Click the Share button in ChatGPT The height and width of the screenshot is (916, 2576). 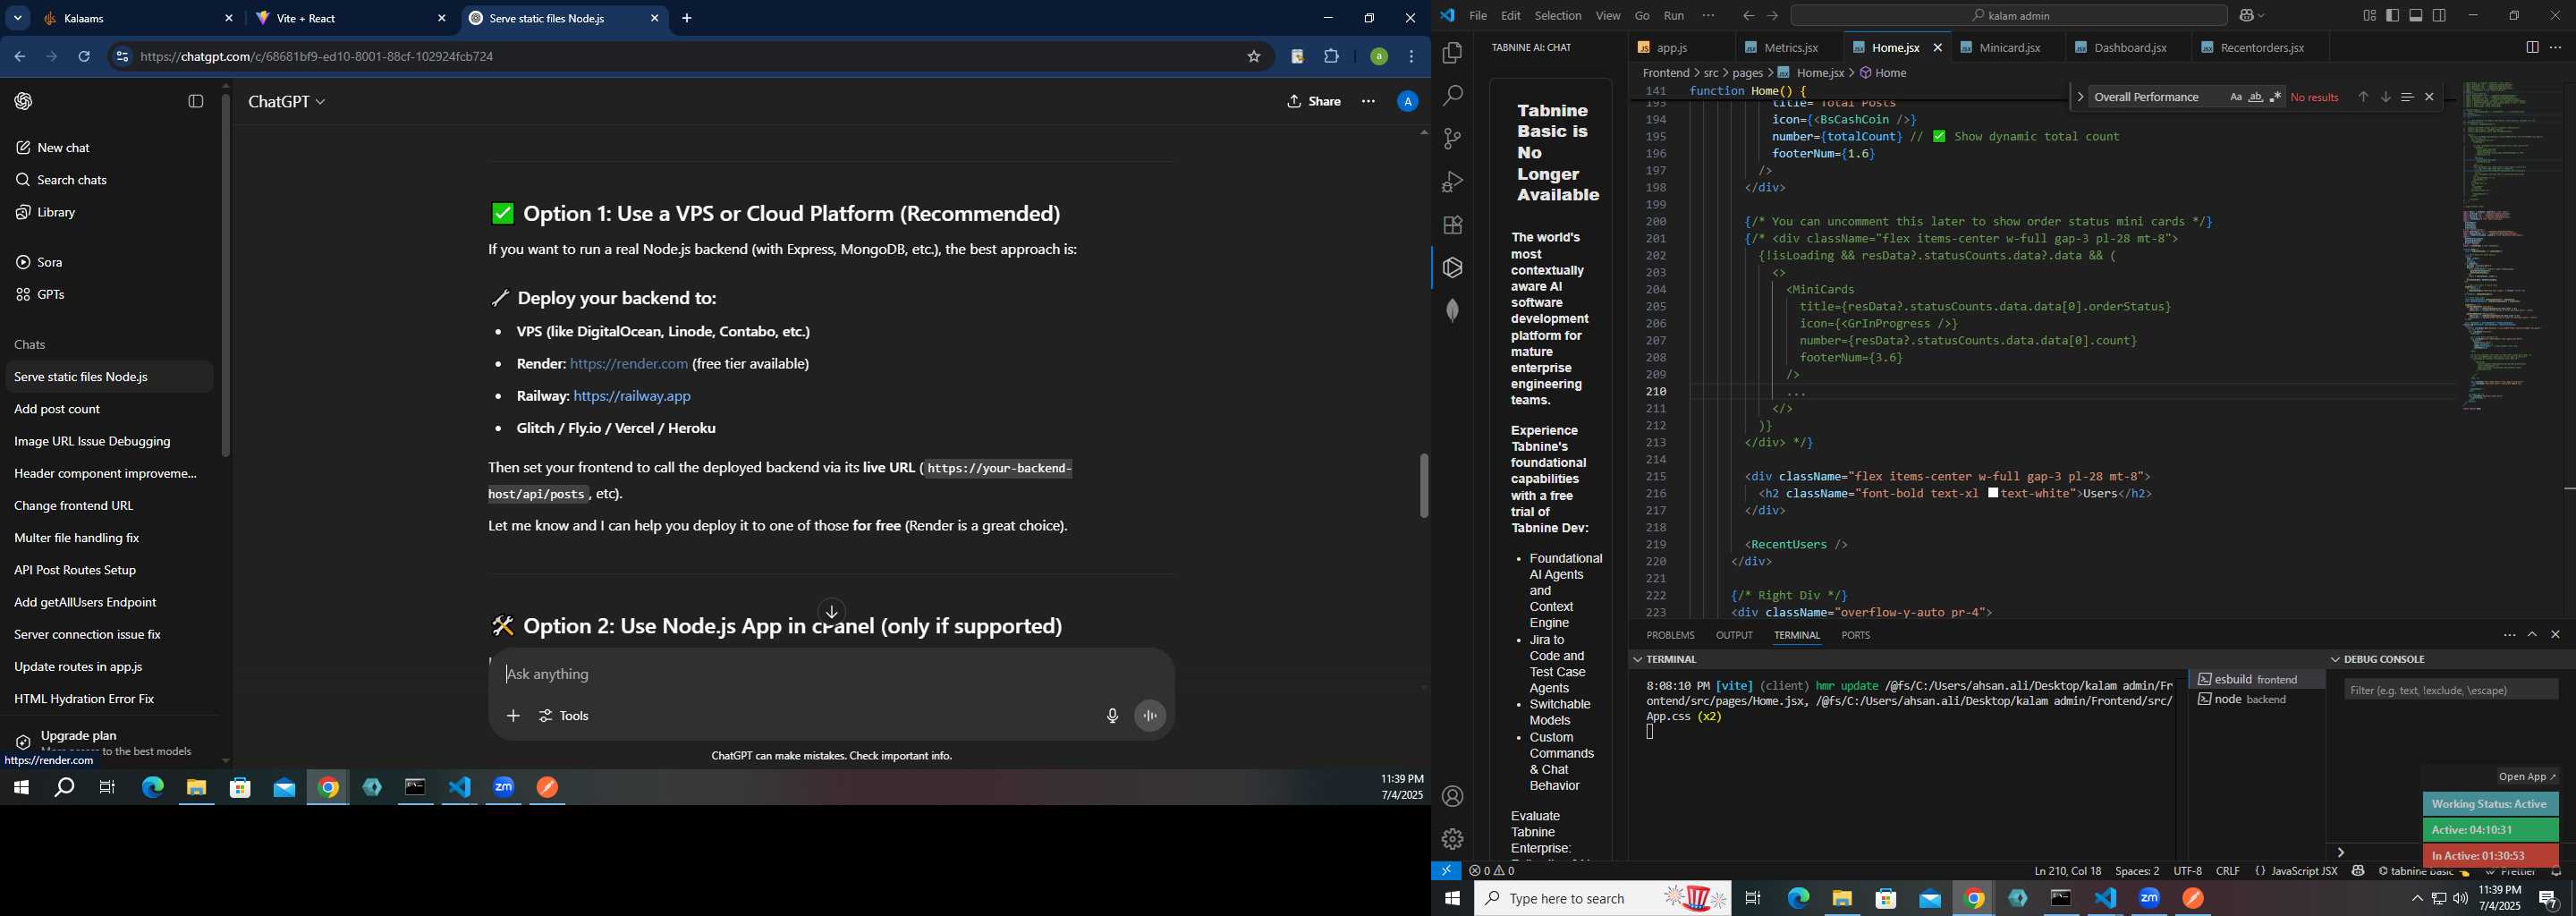[1314, 101]
